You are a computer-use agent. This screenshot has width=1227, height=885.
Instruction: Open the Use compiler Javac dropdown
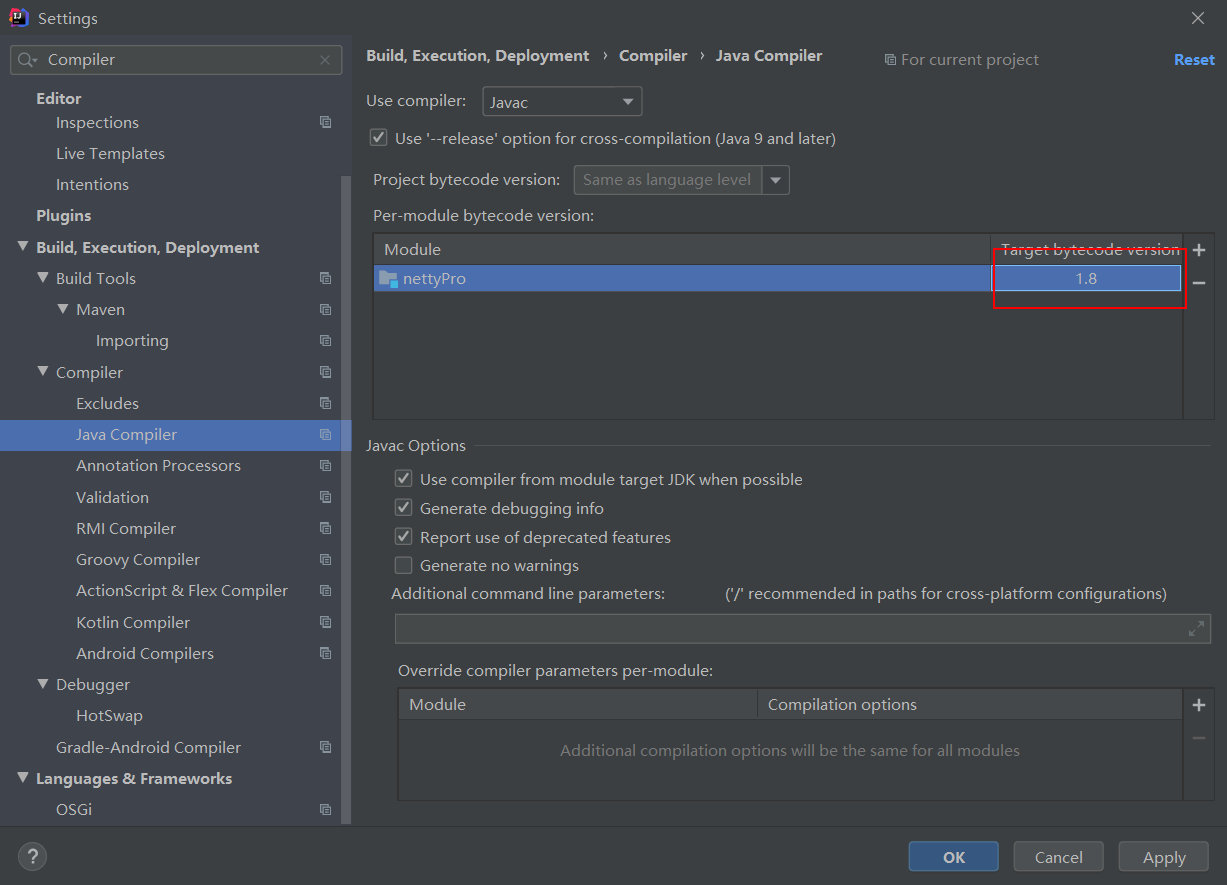(562, 102)
